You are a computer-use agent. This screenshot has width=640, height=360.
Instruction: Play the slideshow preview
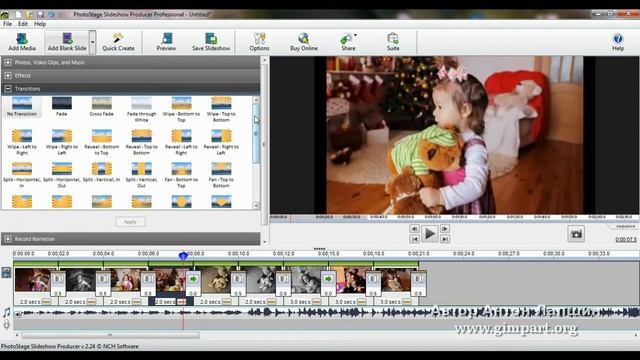pyautogui.click(x=429, y=233)
